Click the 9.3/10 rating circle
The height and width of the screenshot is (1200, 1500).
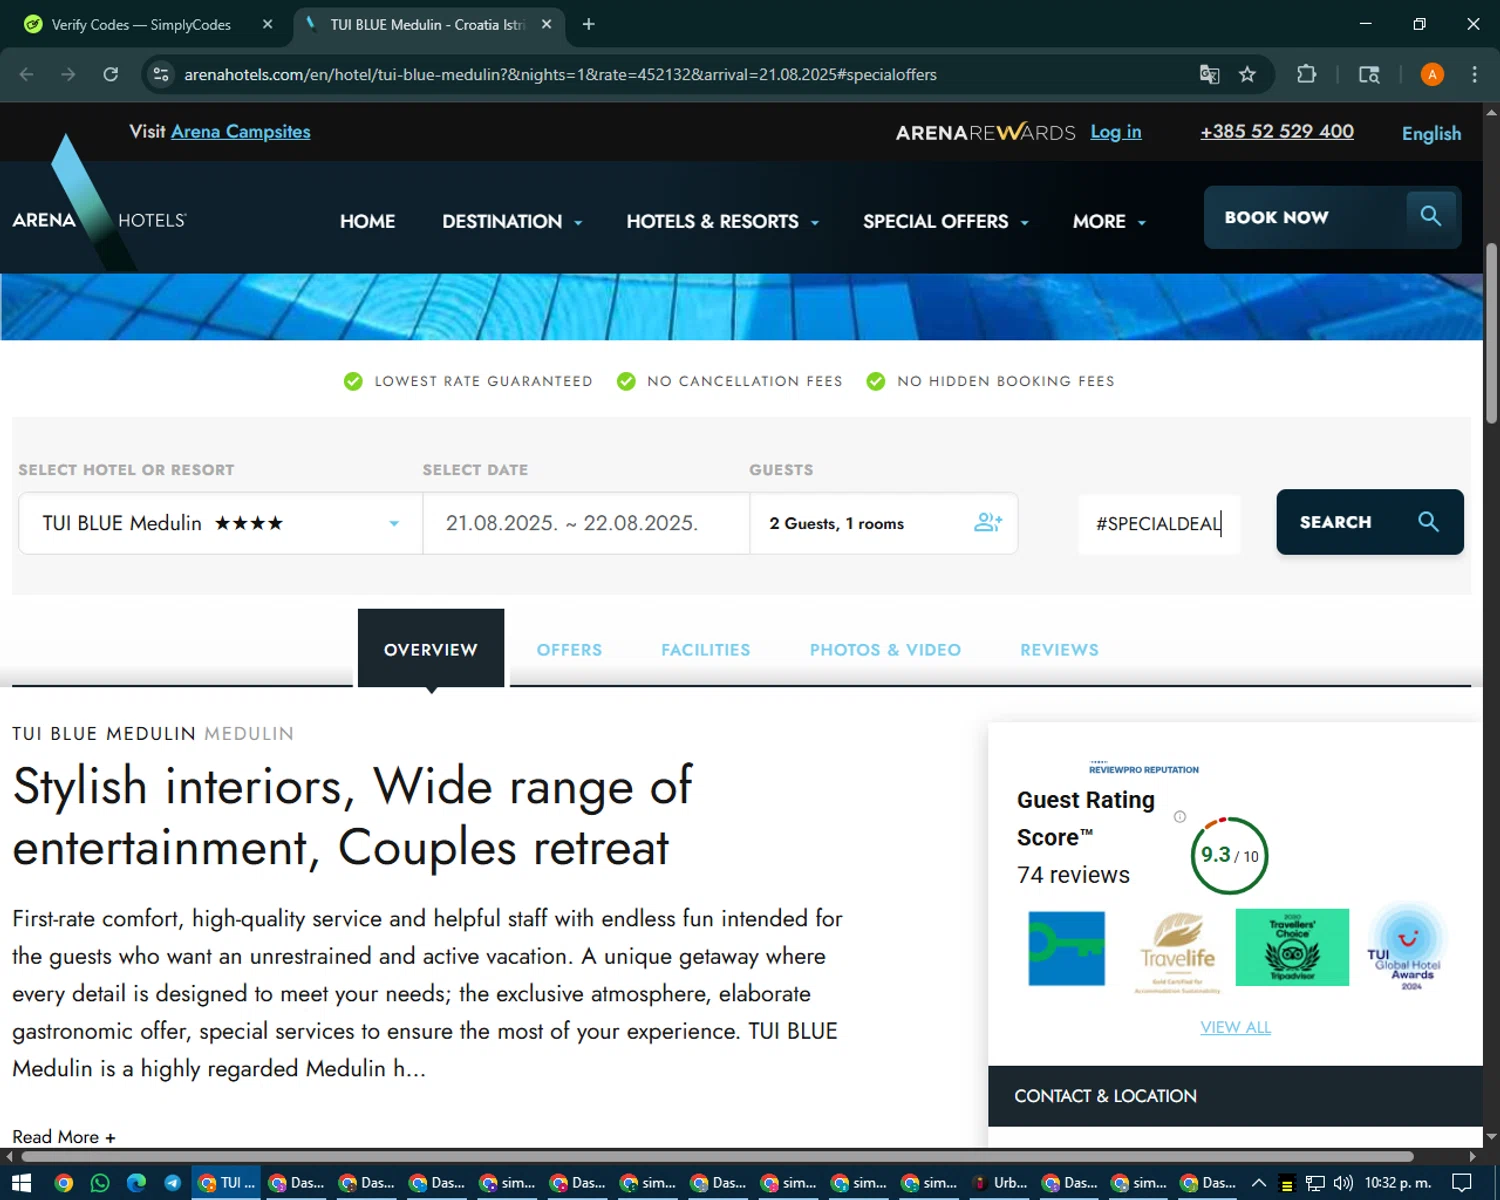pyautogui.click(x=1229, y=855)
